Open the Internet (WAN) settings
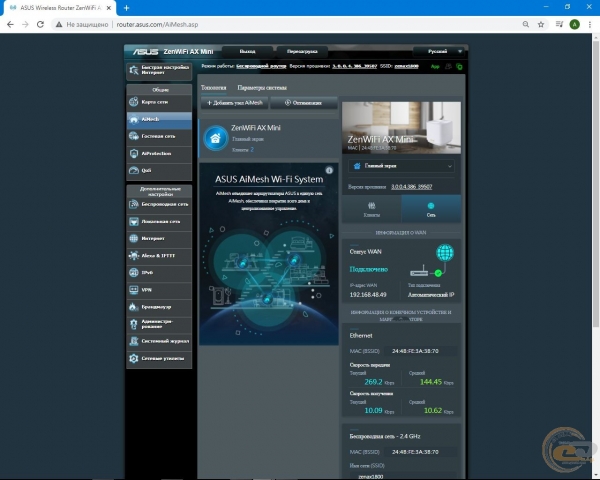 [159, 238]
